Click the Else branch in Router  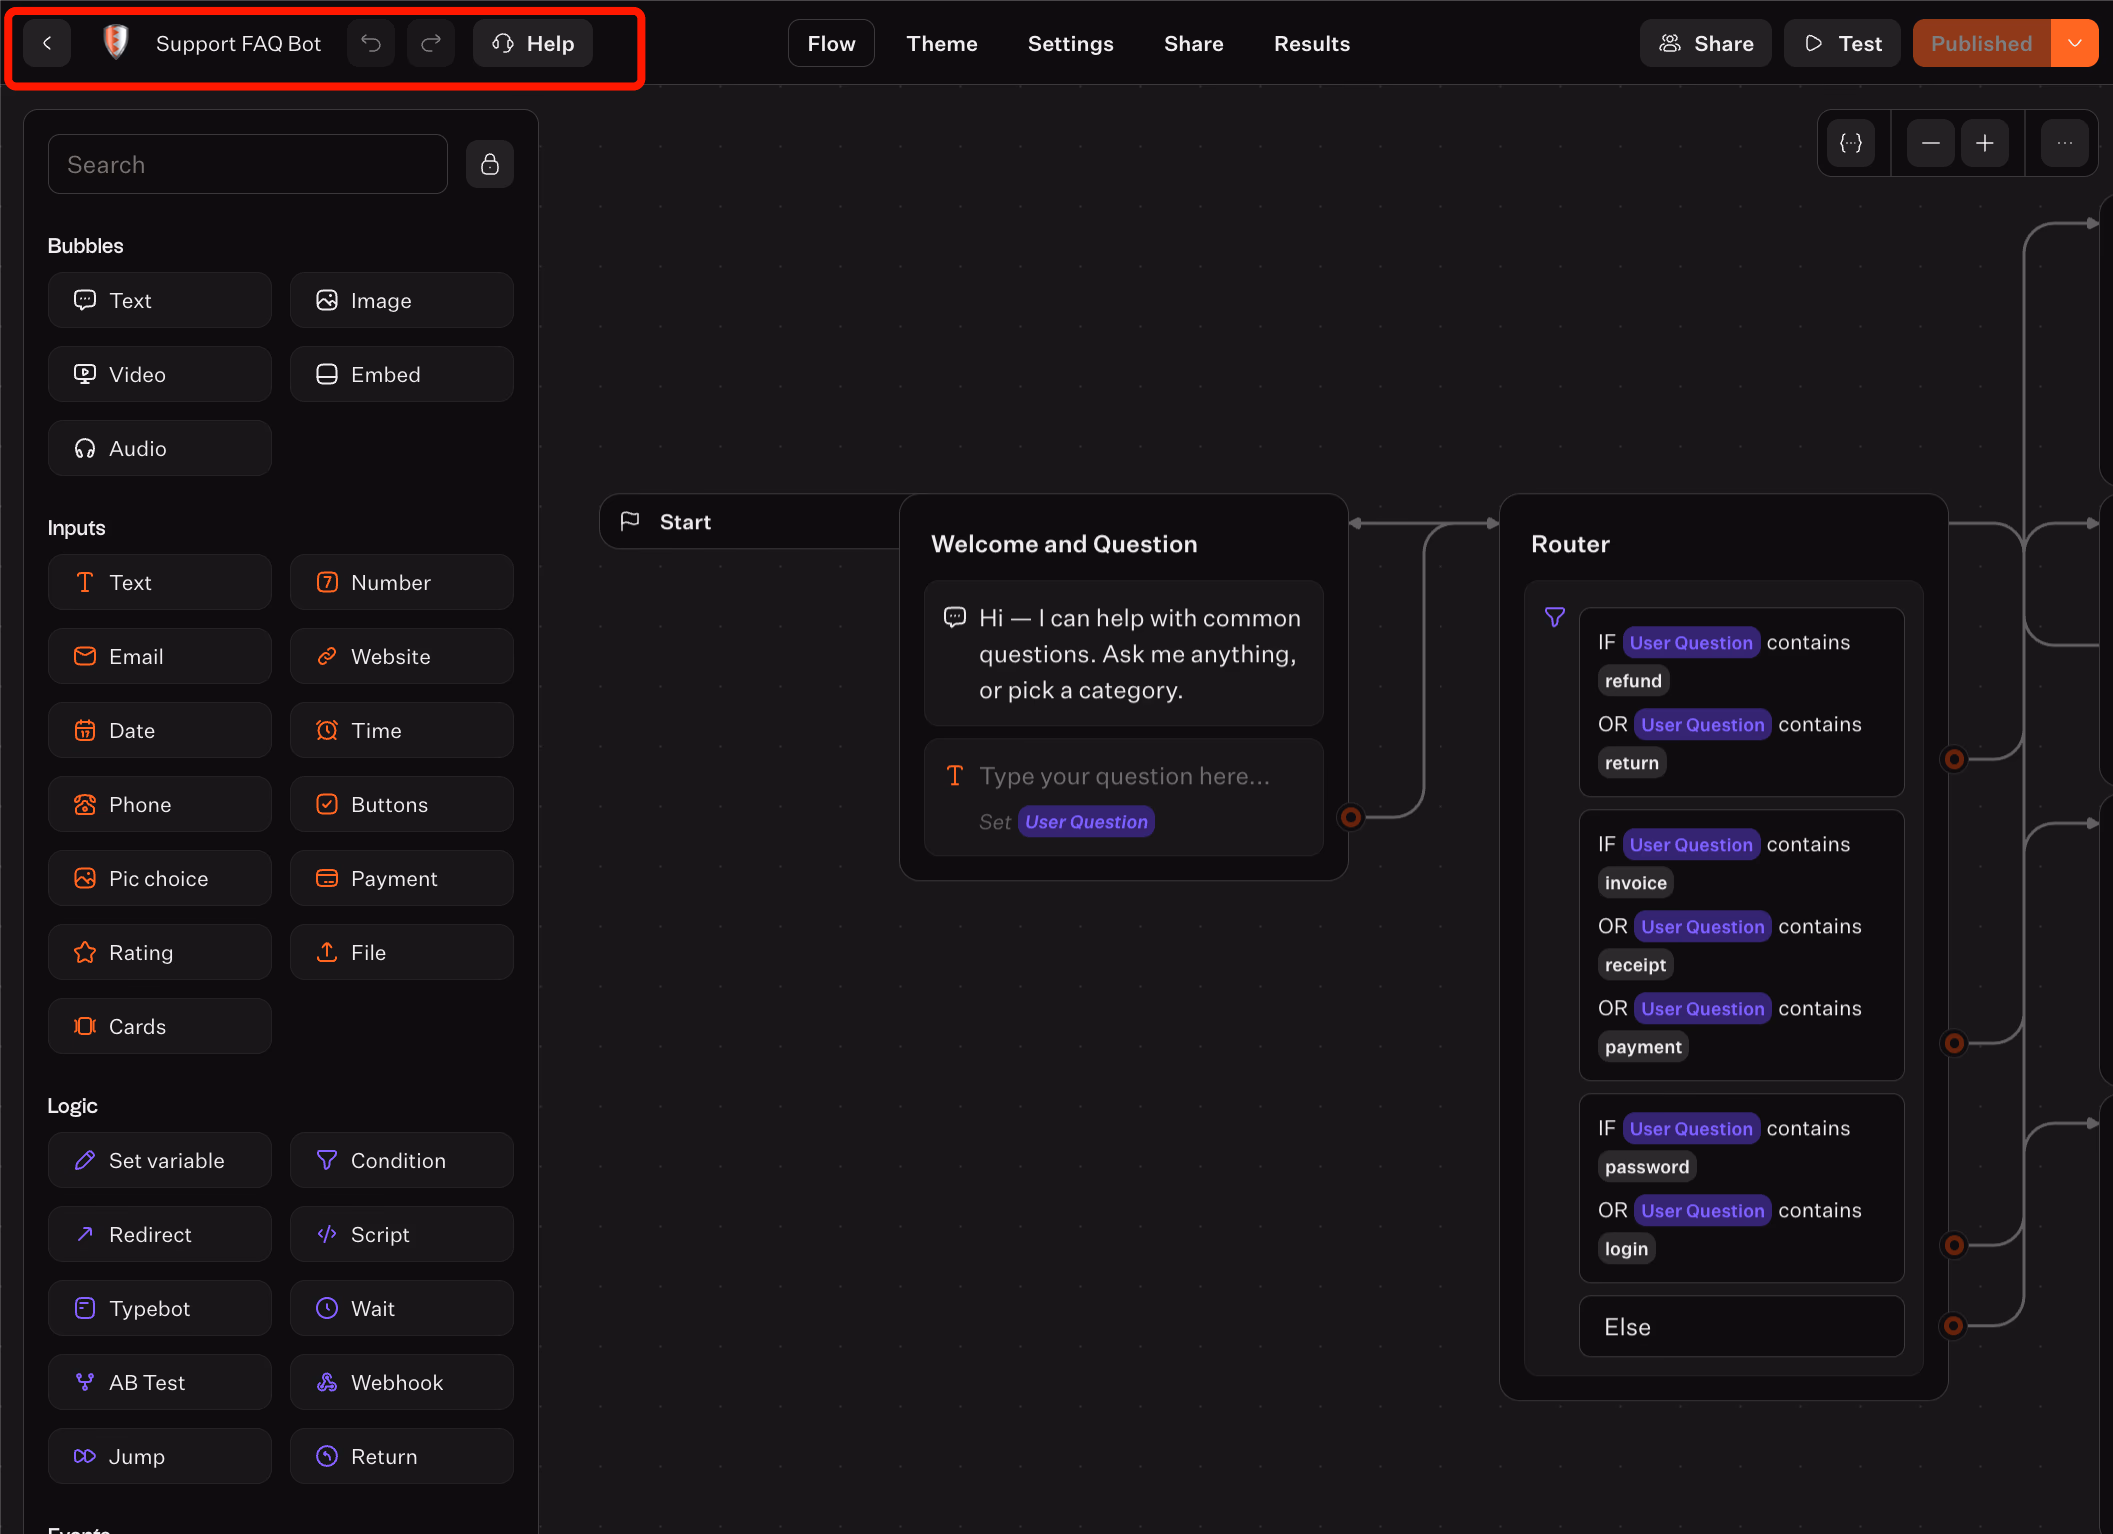pos(1740,1327)
